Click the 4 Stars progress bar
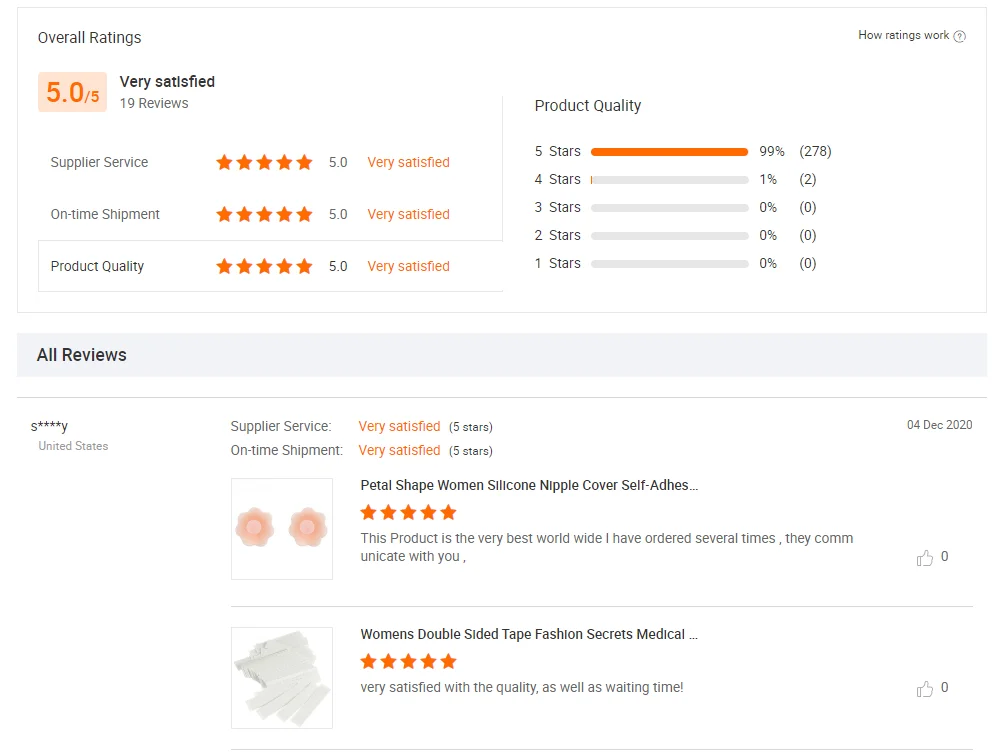The width and height of the screenshot is (1007, 755). [669, 180]
